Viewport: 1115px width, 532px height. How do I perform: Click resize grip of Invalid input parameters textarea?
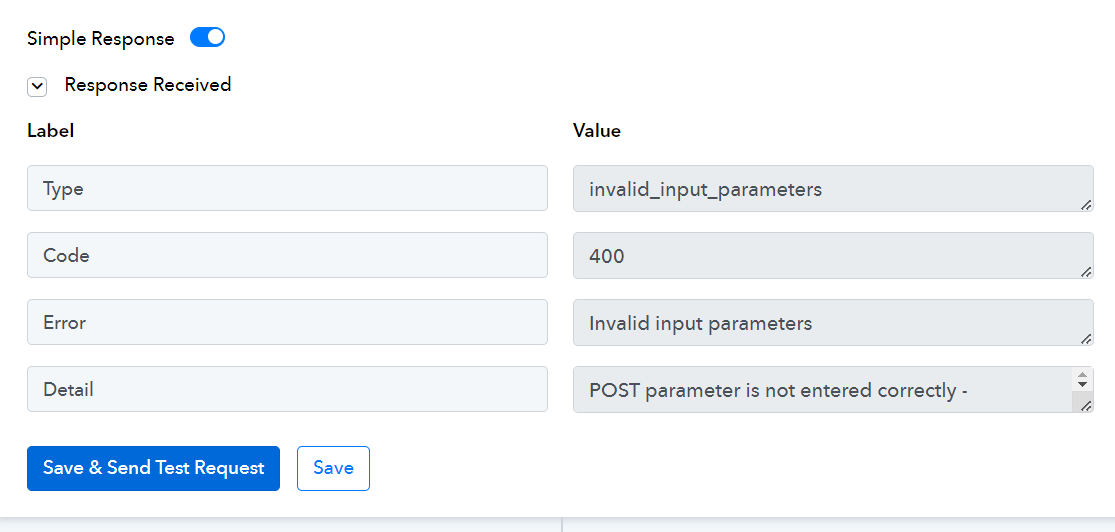click(1086, 339)
